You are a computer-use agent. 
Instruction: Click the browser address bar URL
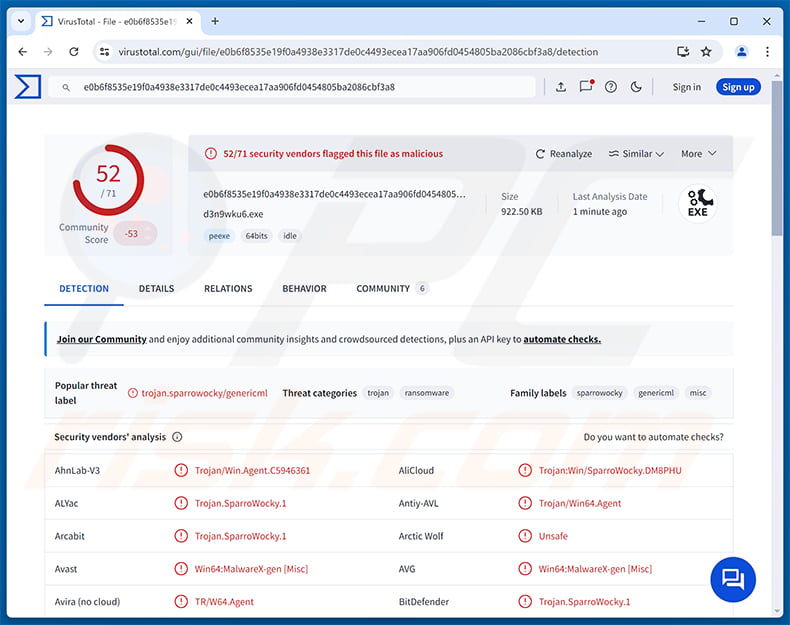coord(358,51)
